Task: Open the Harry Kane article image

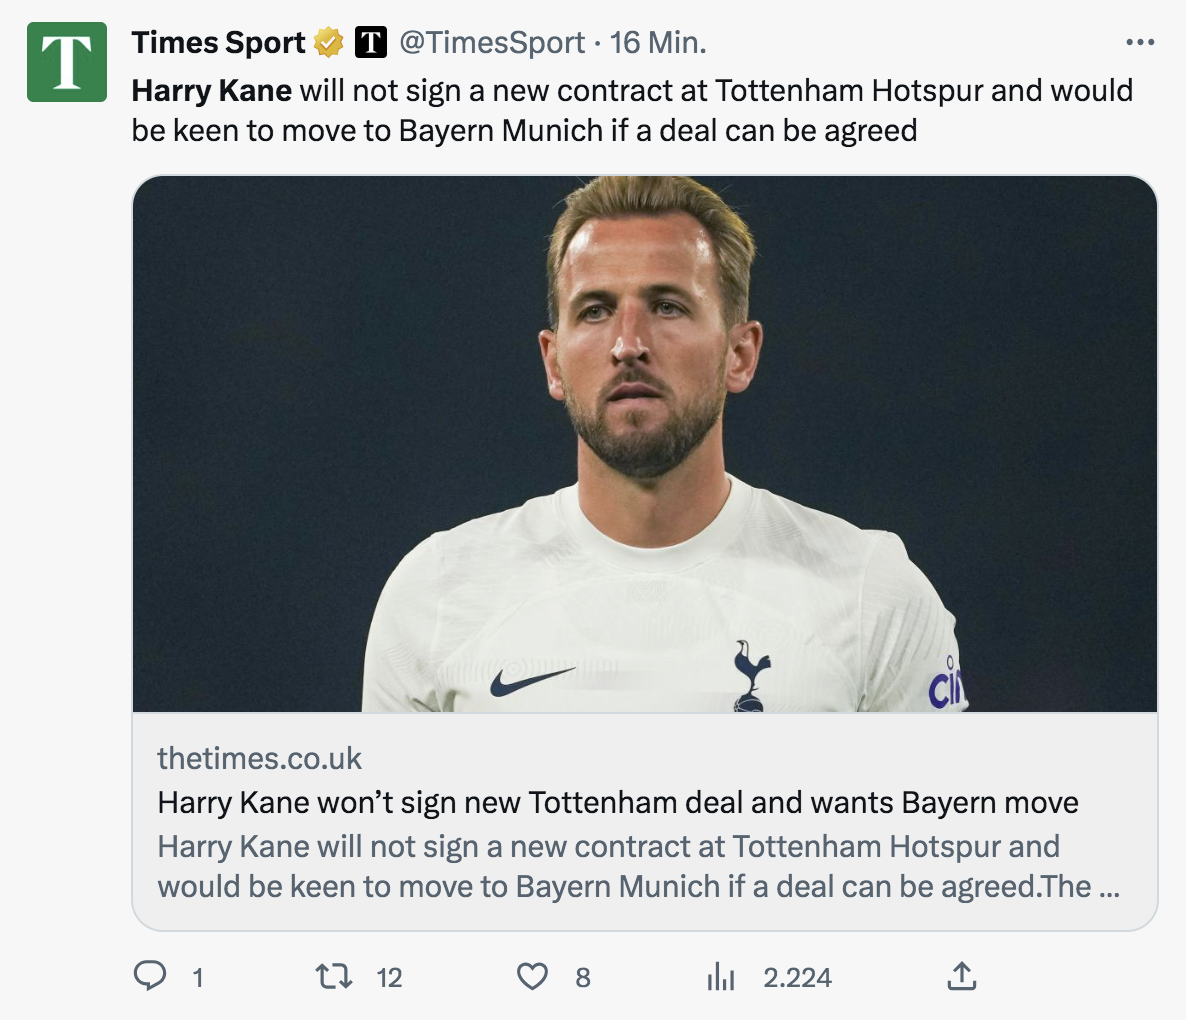Action: point(645,444)
